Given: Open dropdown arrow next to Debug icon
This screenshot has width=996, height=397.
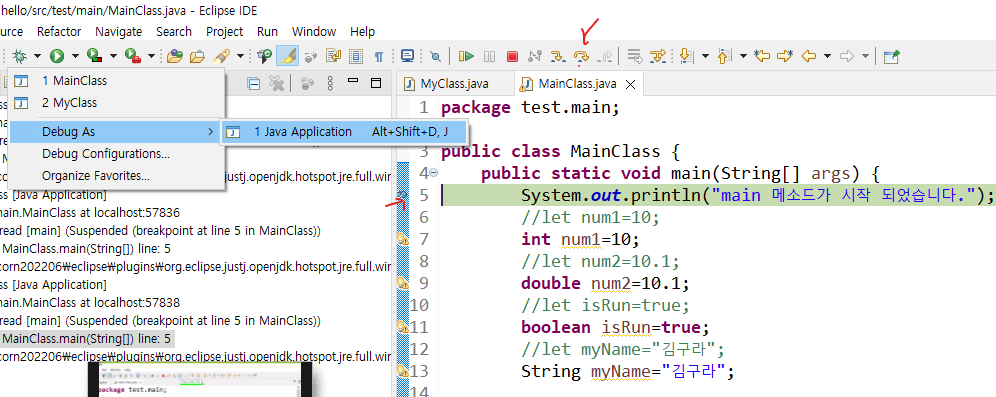Looking at the screenshot, I should click(x=37, y=57).
